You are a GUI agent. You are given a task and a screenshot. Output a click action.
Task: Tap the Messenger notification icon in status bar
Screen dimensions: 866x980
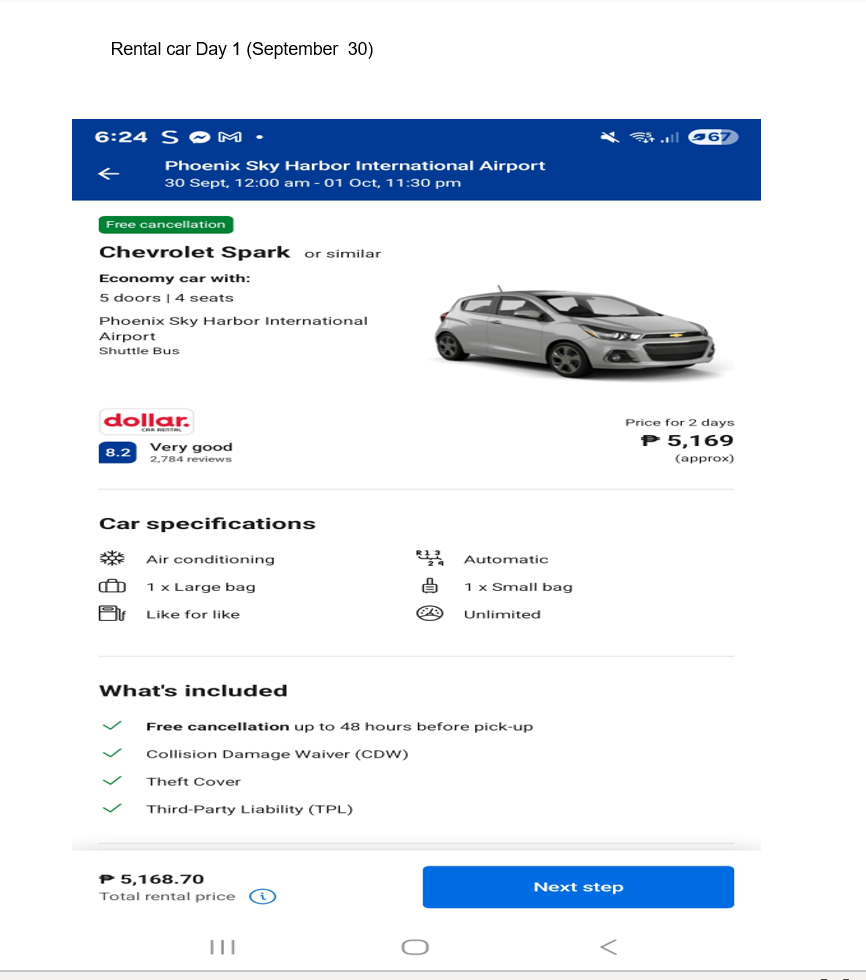[x=199, y=137]
